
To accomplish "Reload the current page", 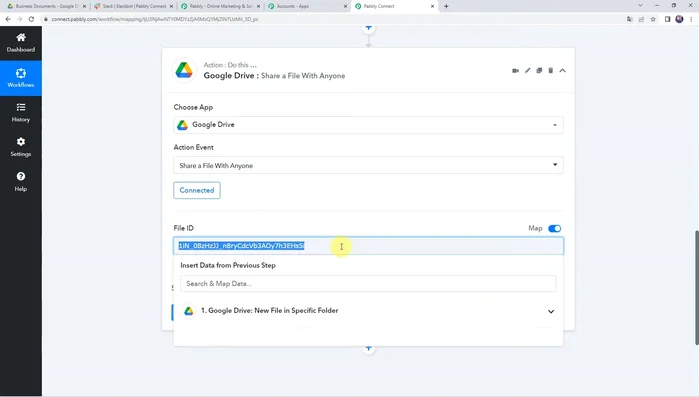I will pyautogui.click(x=31, y=19).
